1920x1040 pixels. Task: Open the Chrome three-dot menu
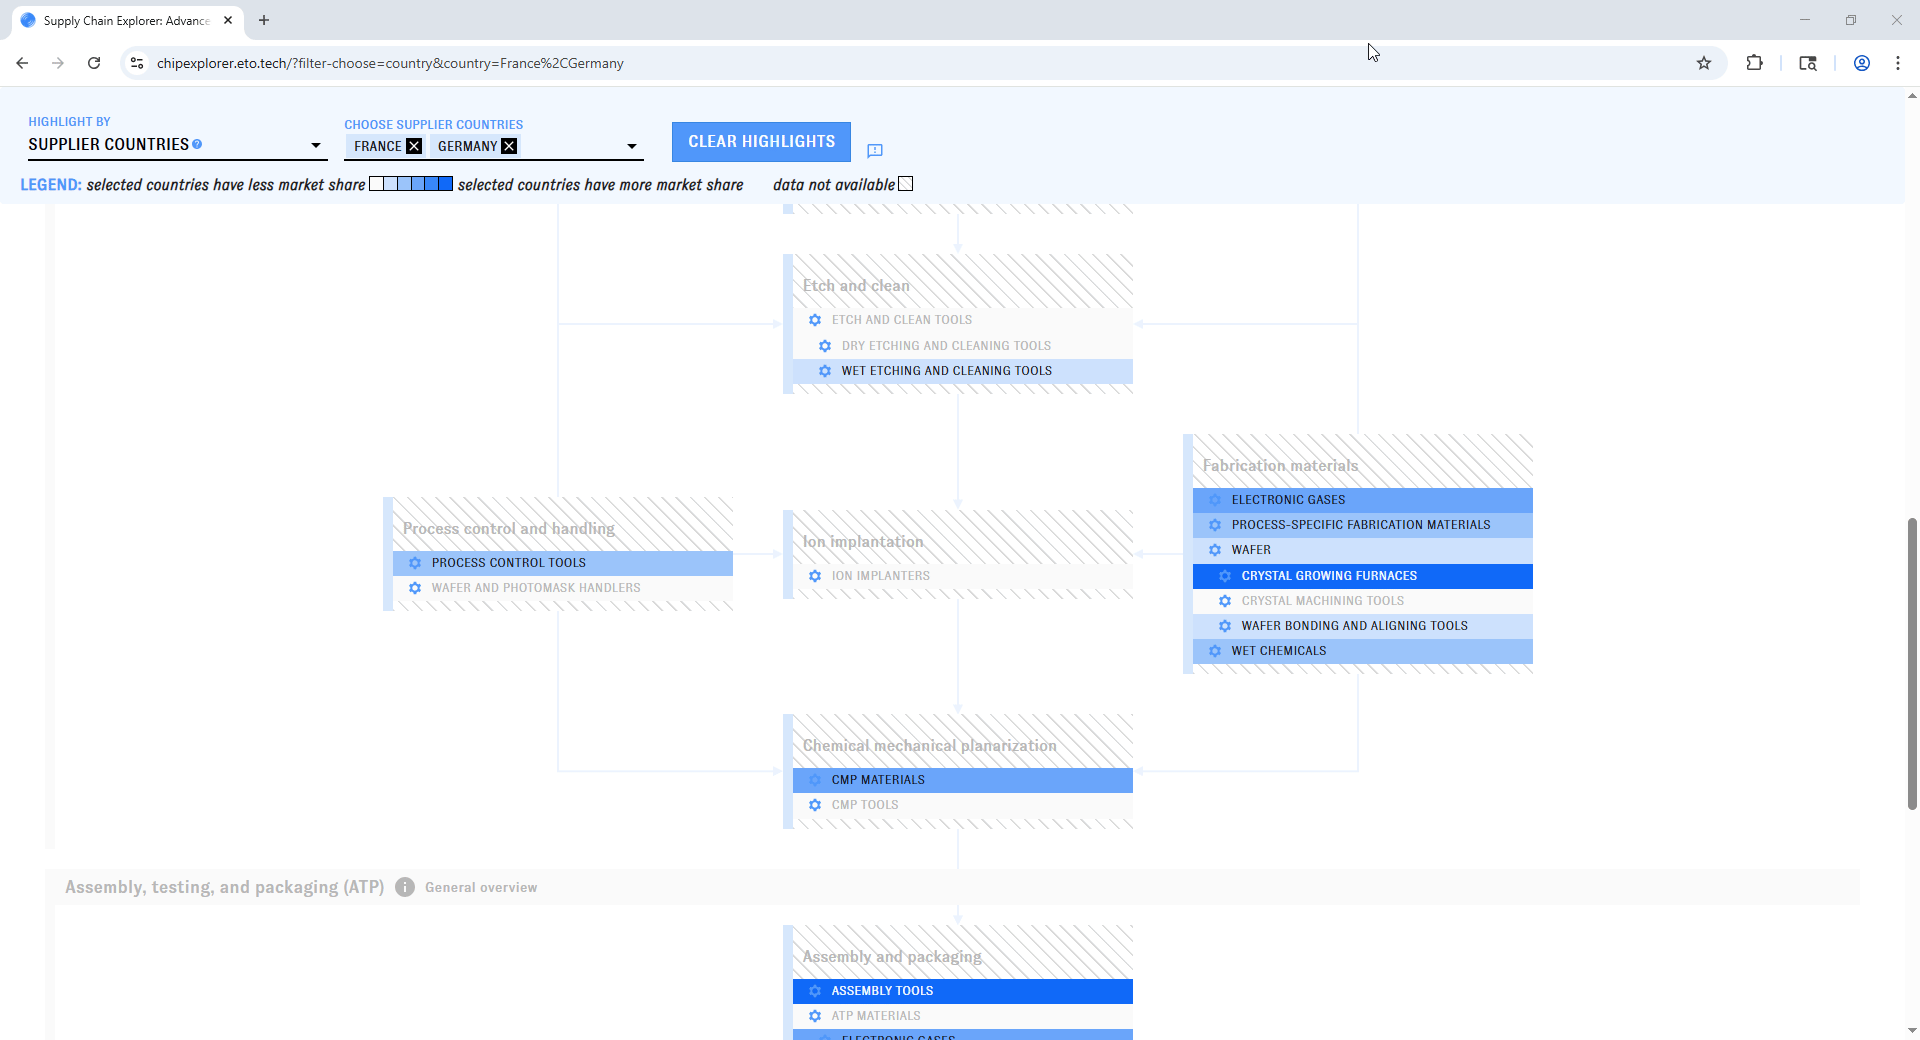tap(1898, 63)
